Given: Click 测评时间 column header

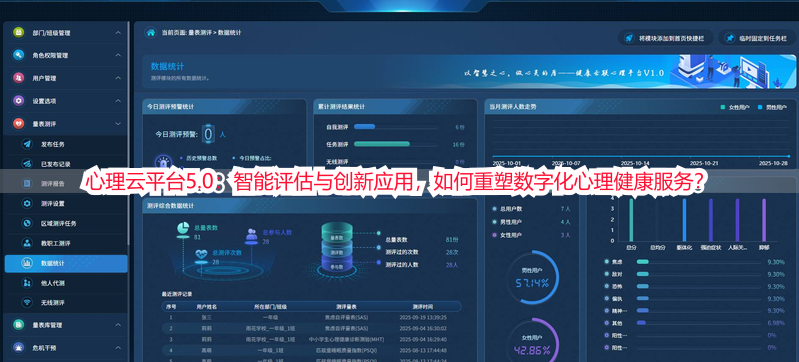Looking at the screenshot, I should point(422,307).
